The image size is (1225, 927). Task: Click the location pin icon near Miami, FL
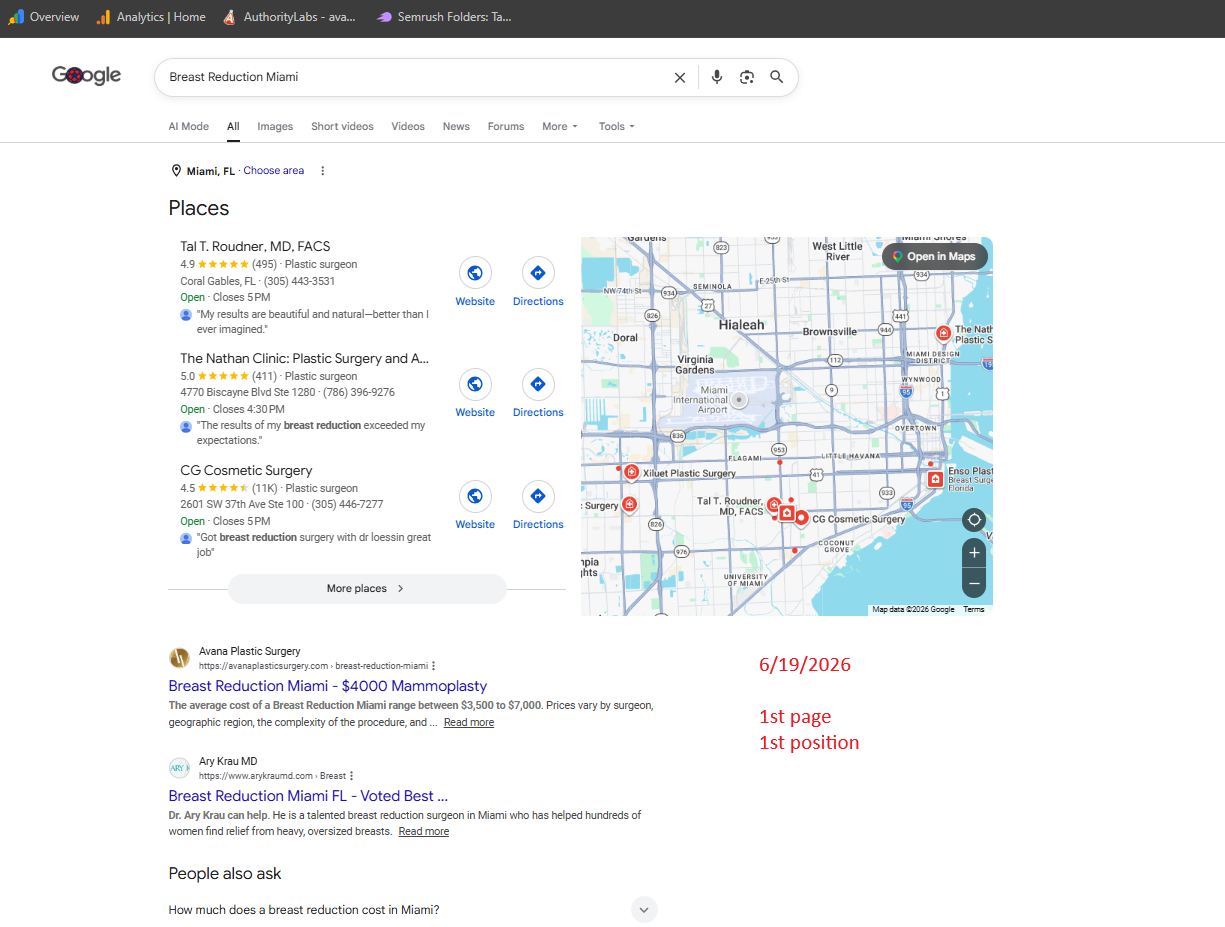pyautogui.click(x=176, y=171)
